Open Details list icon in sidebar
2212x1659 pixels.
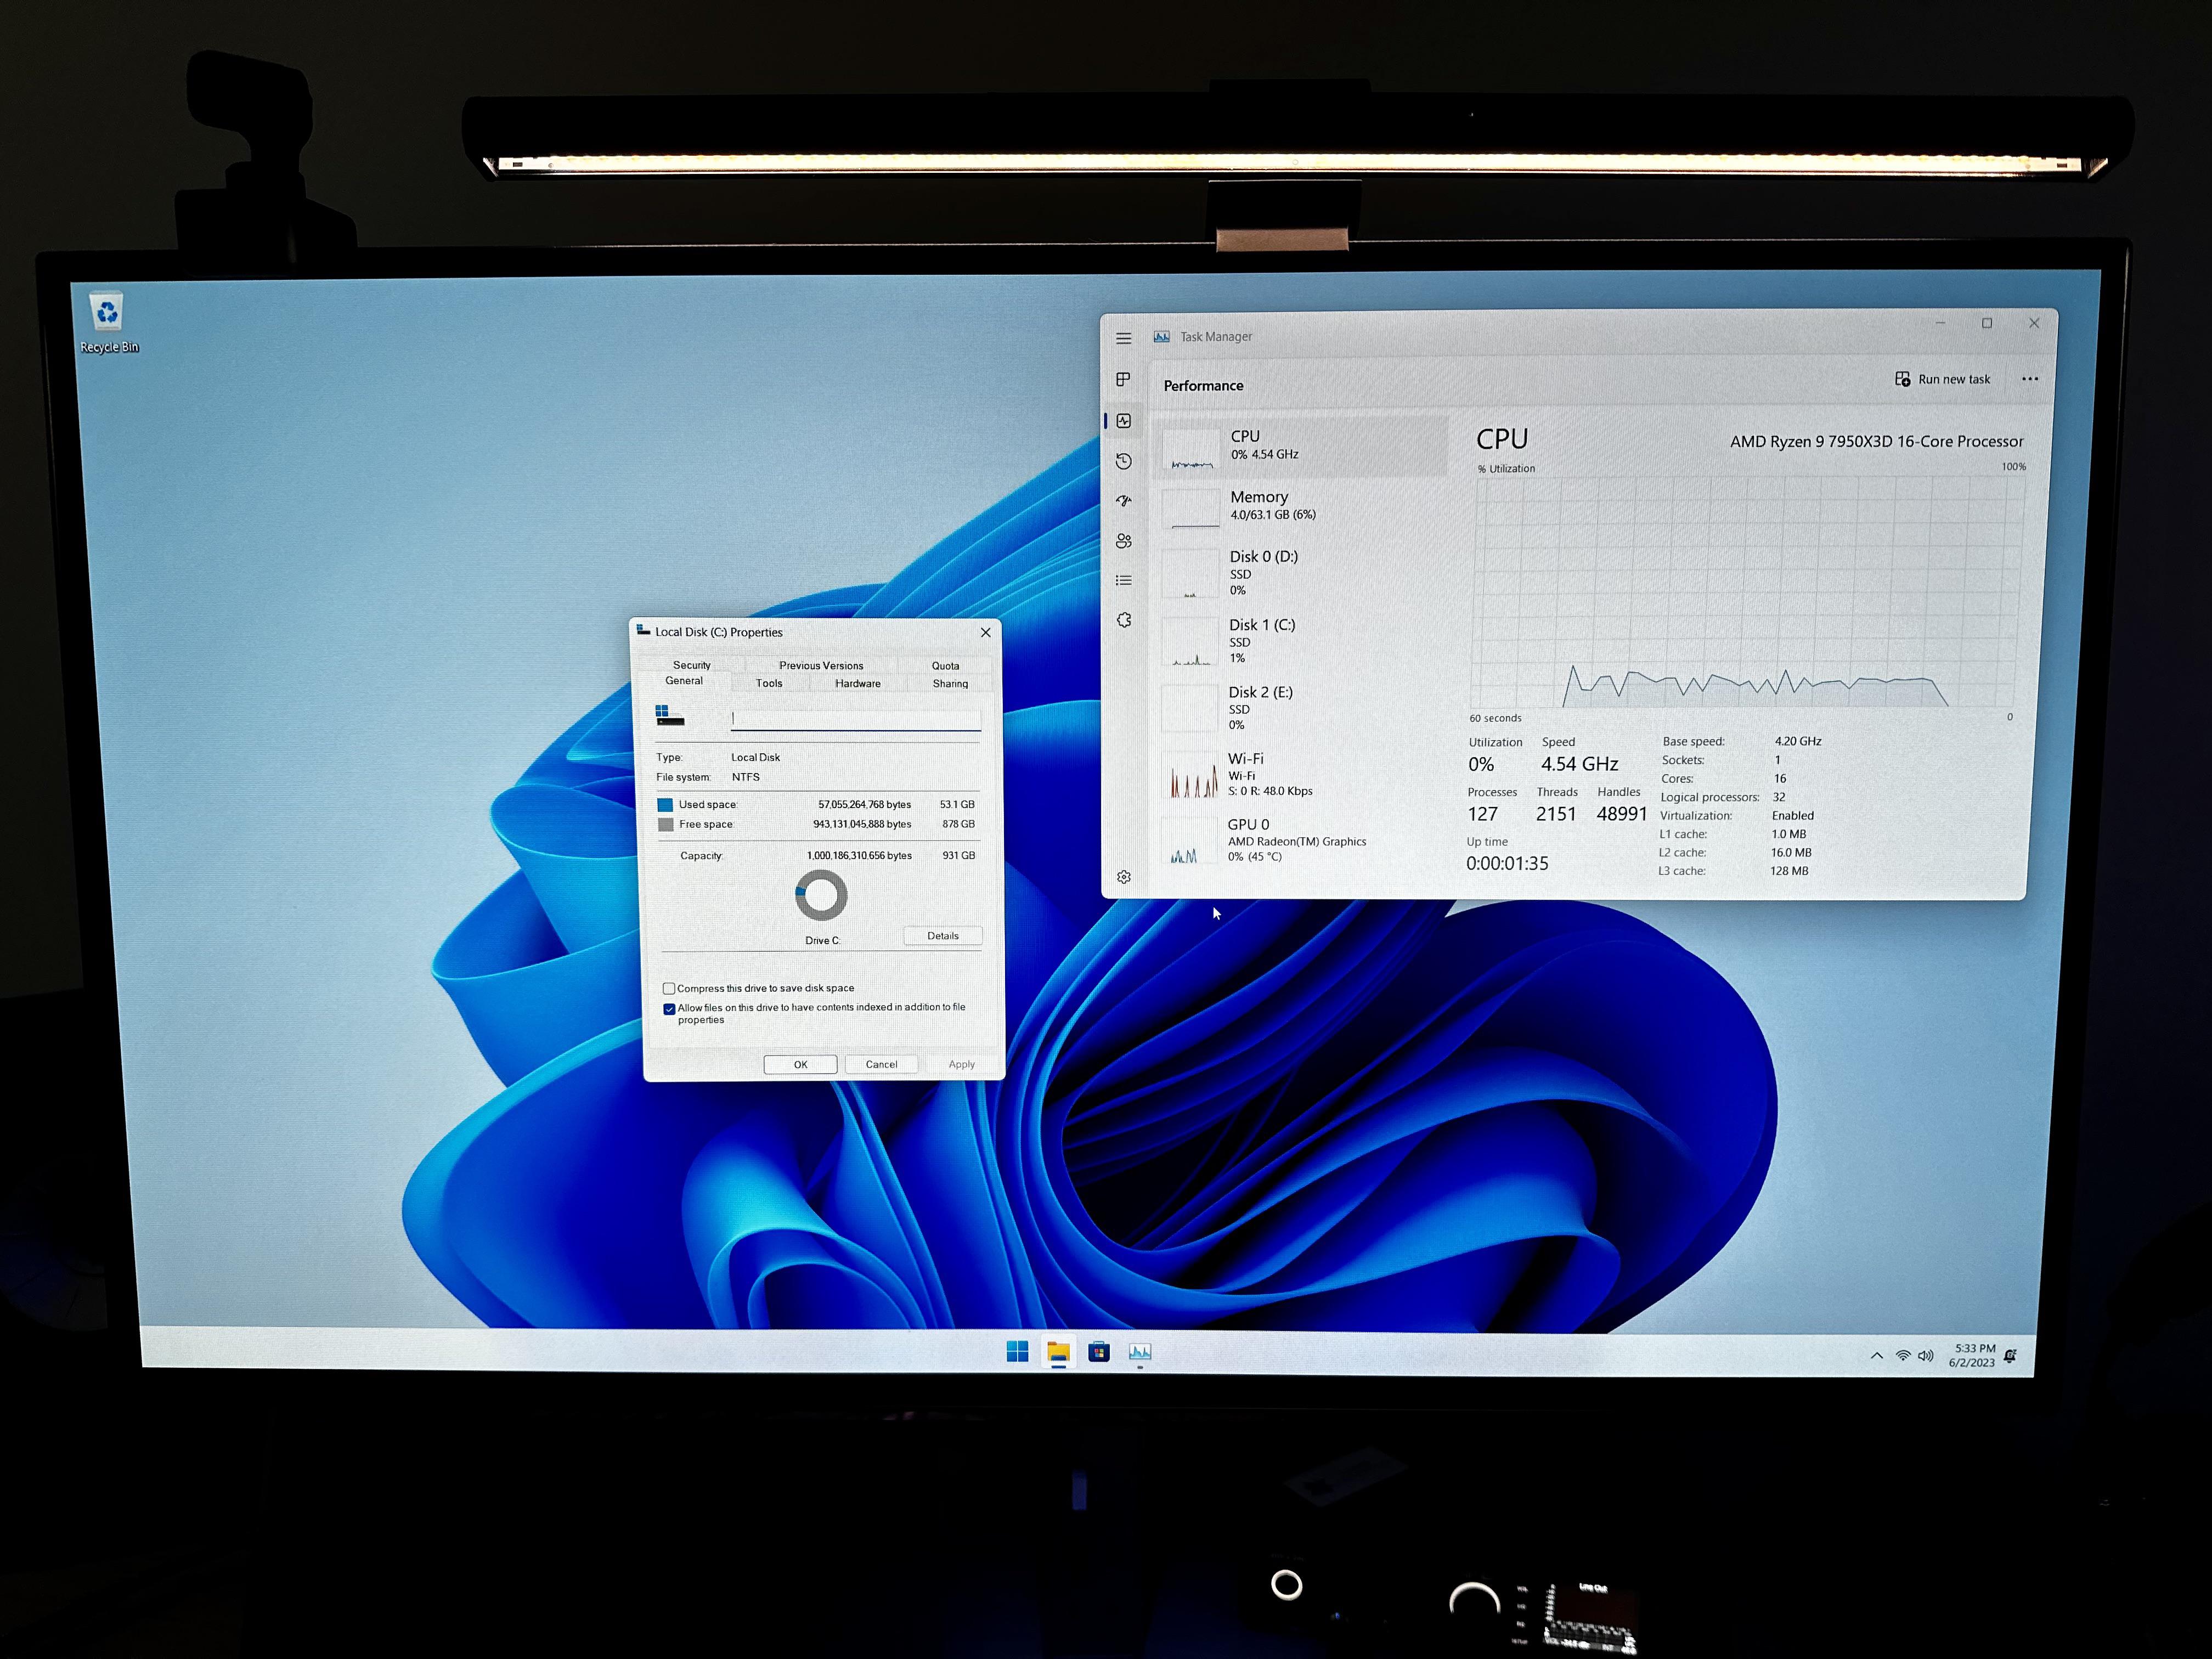coord(1124,580)
